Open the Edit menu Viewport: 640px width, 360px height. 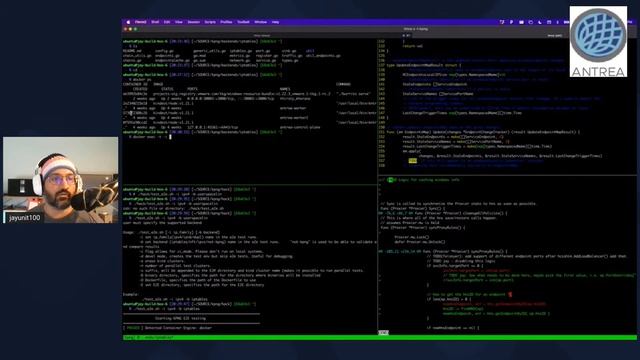tap(167, 22)
